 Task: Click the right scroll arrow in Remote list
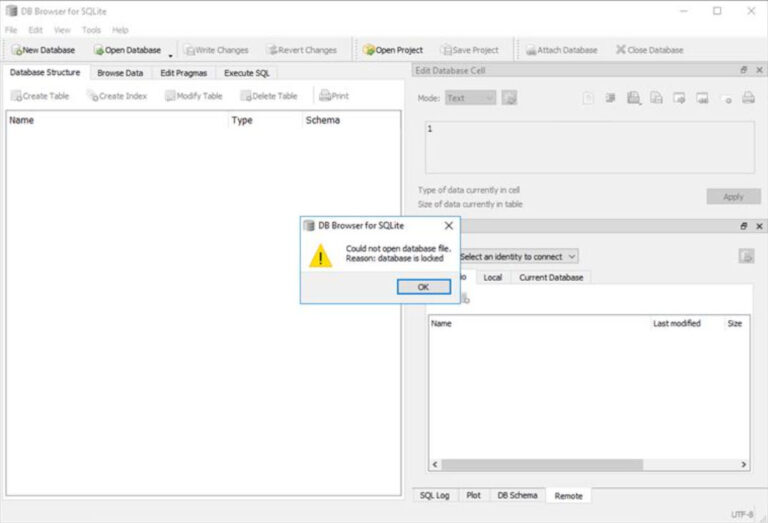[744, 464]
